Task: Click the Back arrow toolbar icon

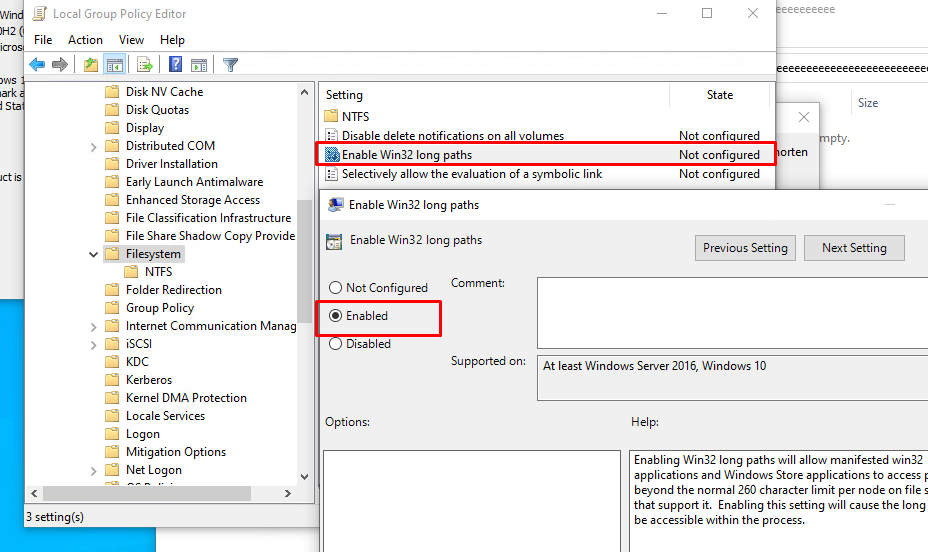Action: [37, 65]
